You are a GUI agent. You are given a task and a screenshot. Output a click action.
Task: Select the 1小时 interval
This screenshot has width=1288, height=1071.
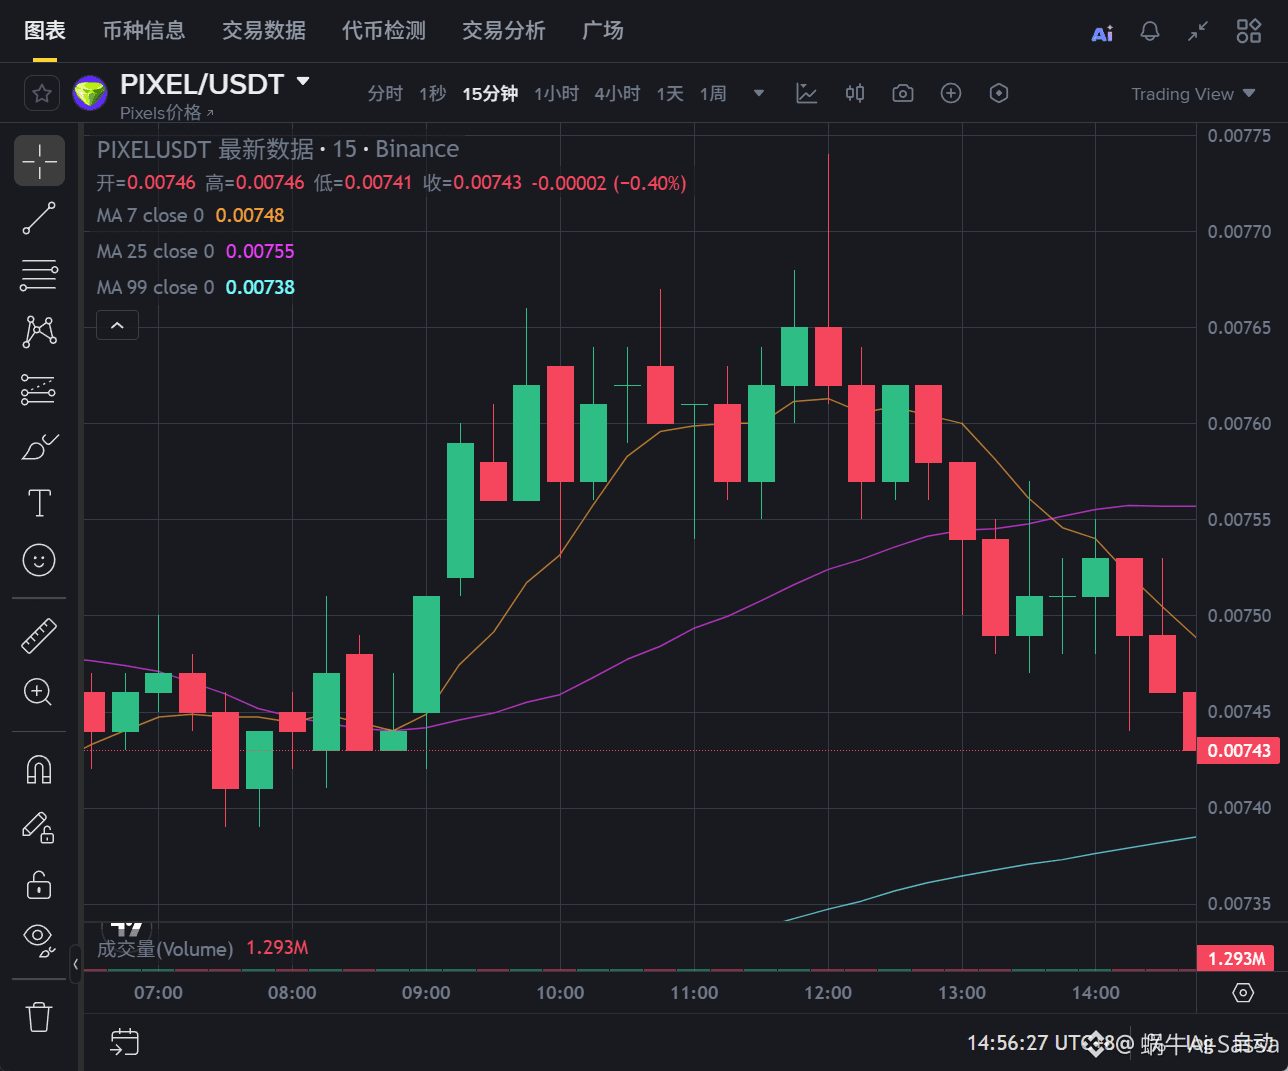[556, 94]
